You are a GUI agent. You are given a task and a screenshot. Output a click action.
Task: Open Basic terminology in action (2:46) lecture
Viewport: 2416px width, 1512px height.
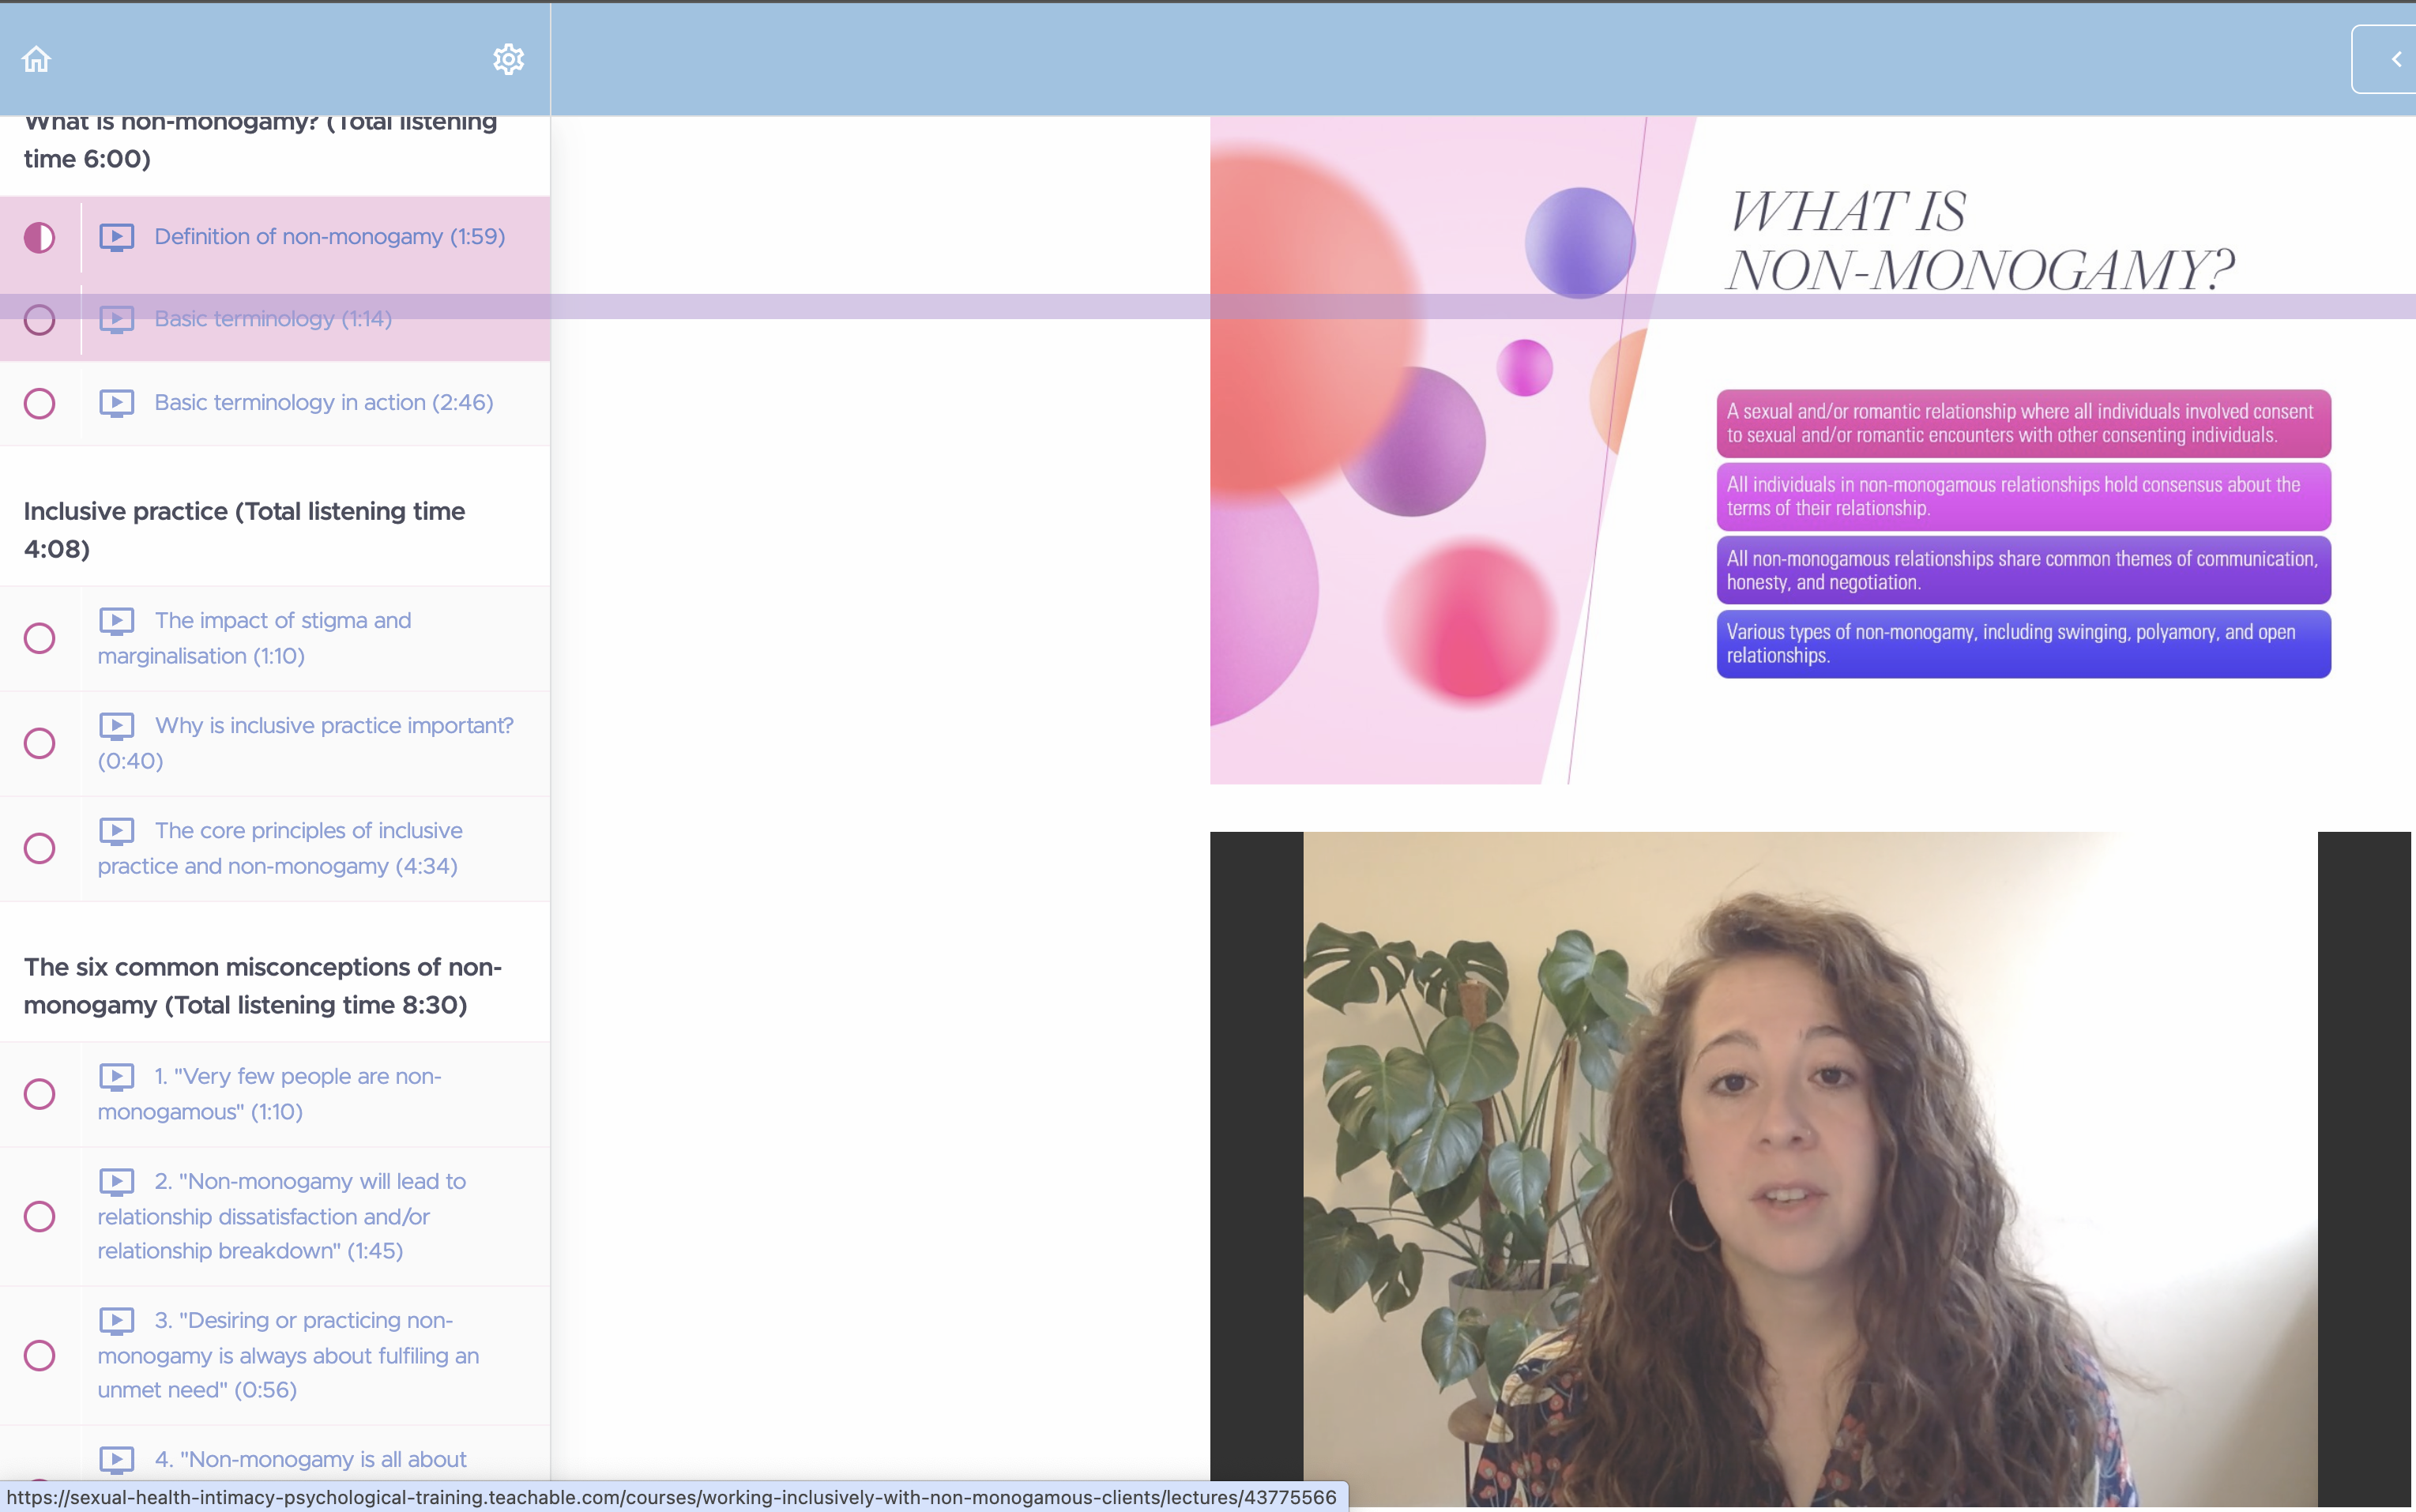323,403
